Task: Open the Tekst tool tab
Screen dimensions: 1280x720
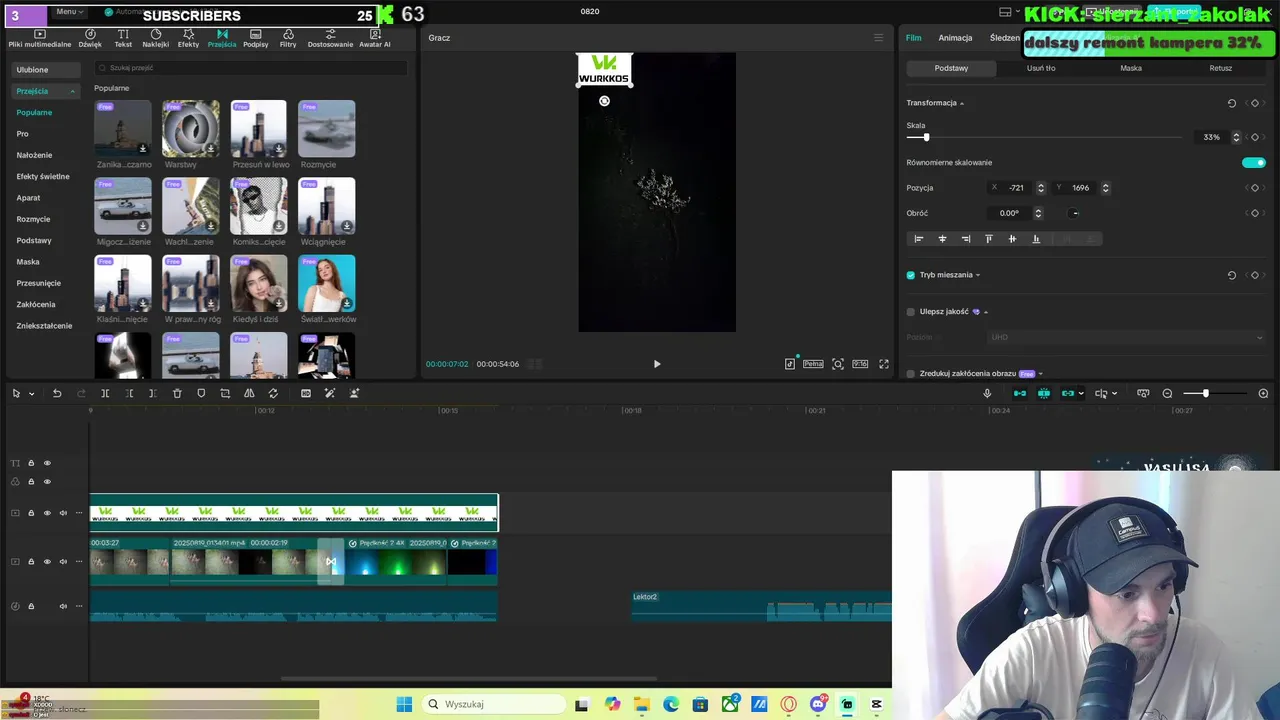Action: [x=123, y=38]
